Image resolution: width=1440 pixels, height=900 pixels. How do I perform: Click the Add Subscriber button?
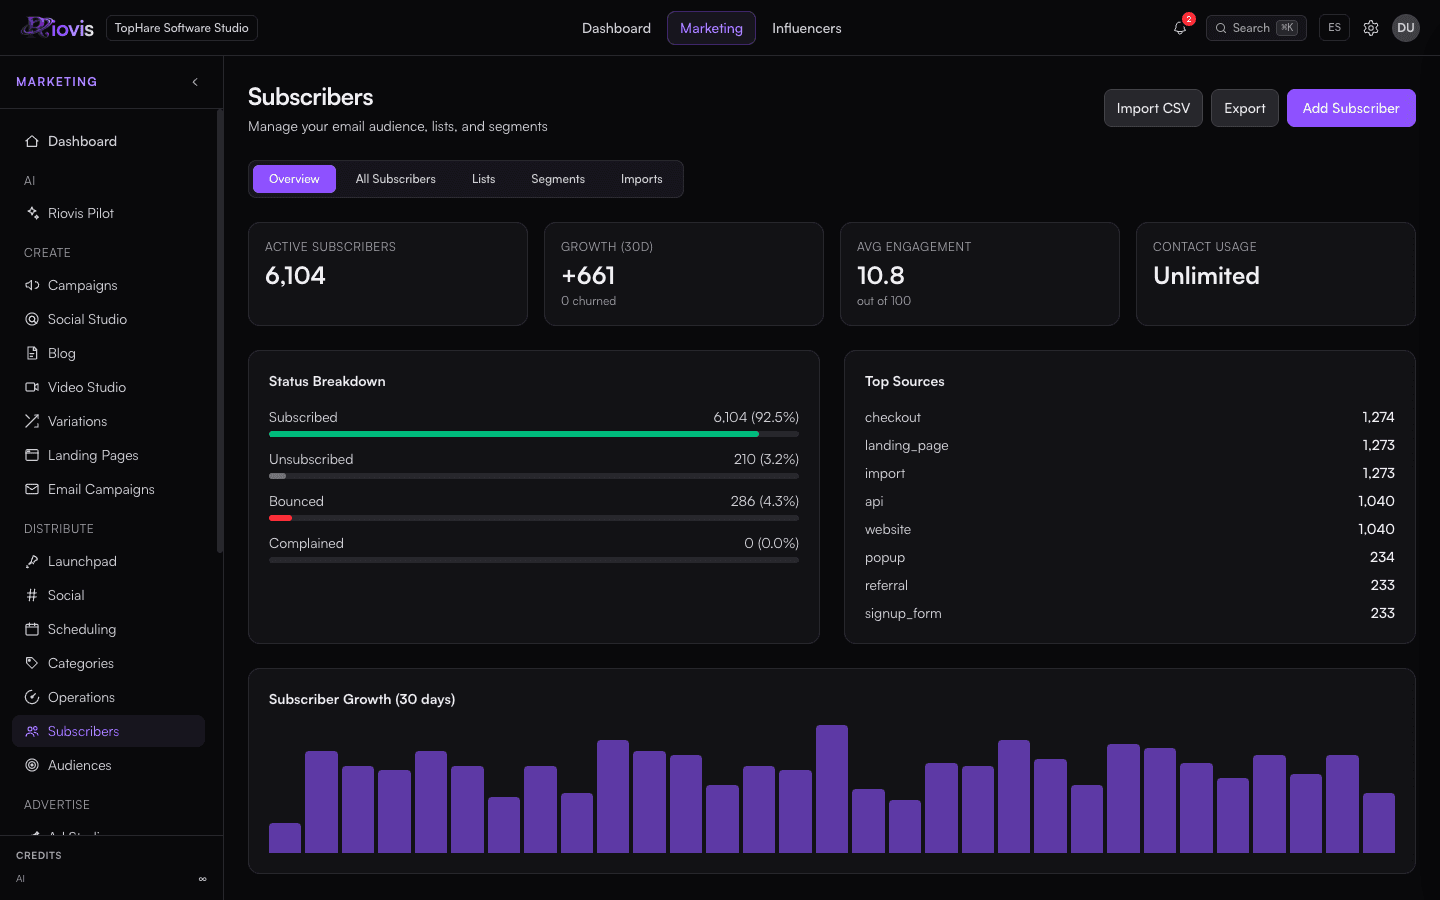click(1351, 108)
